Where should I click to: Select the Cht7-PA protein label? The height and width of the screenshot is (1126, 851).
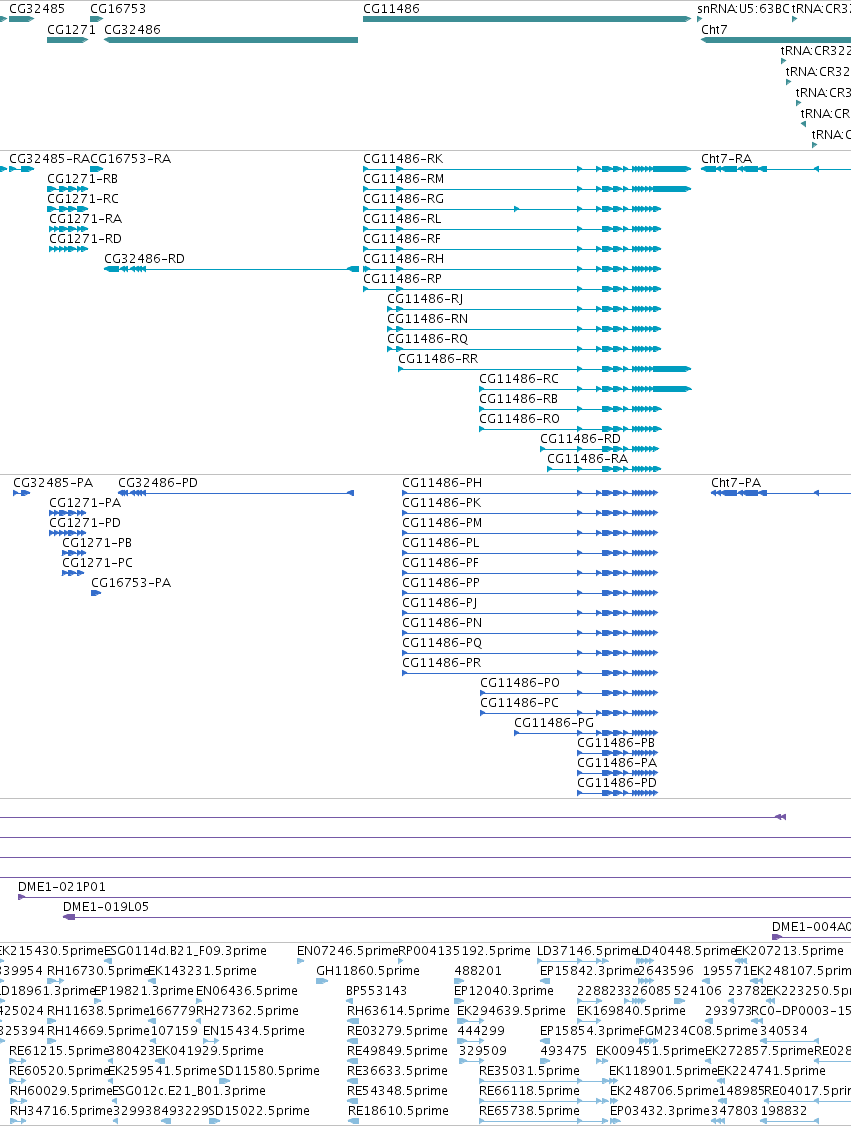tap(736, 483)
